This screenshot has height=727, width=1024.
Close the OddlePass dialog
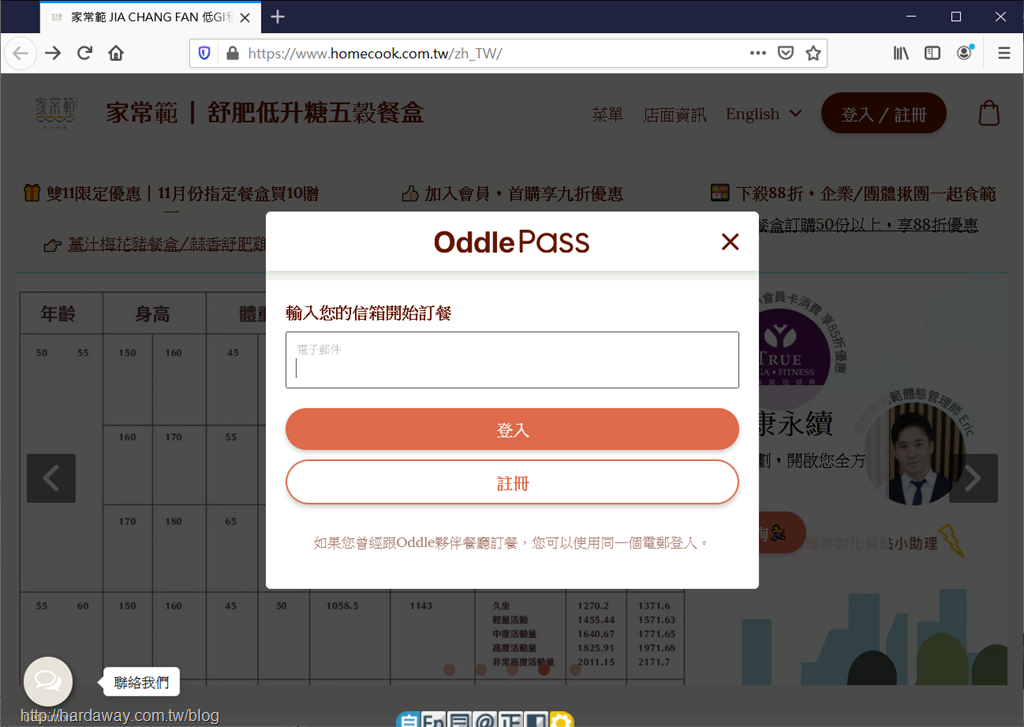pos(730,242)
